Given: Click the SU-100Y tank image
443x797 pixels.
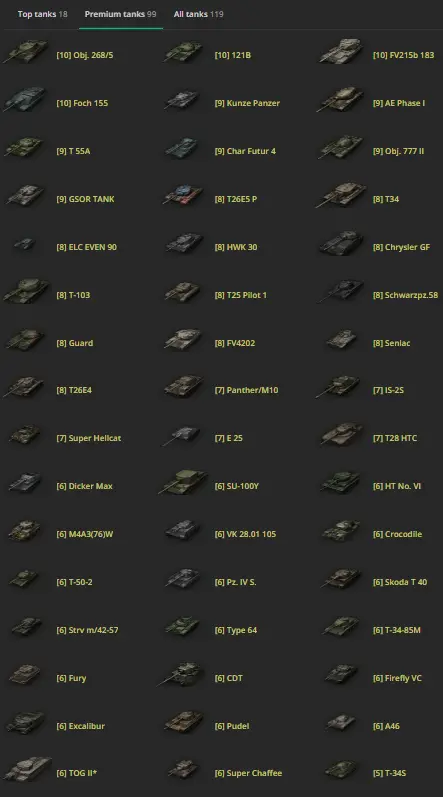Looking at the screenshot, I should 183,483.
